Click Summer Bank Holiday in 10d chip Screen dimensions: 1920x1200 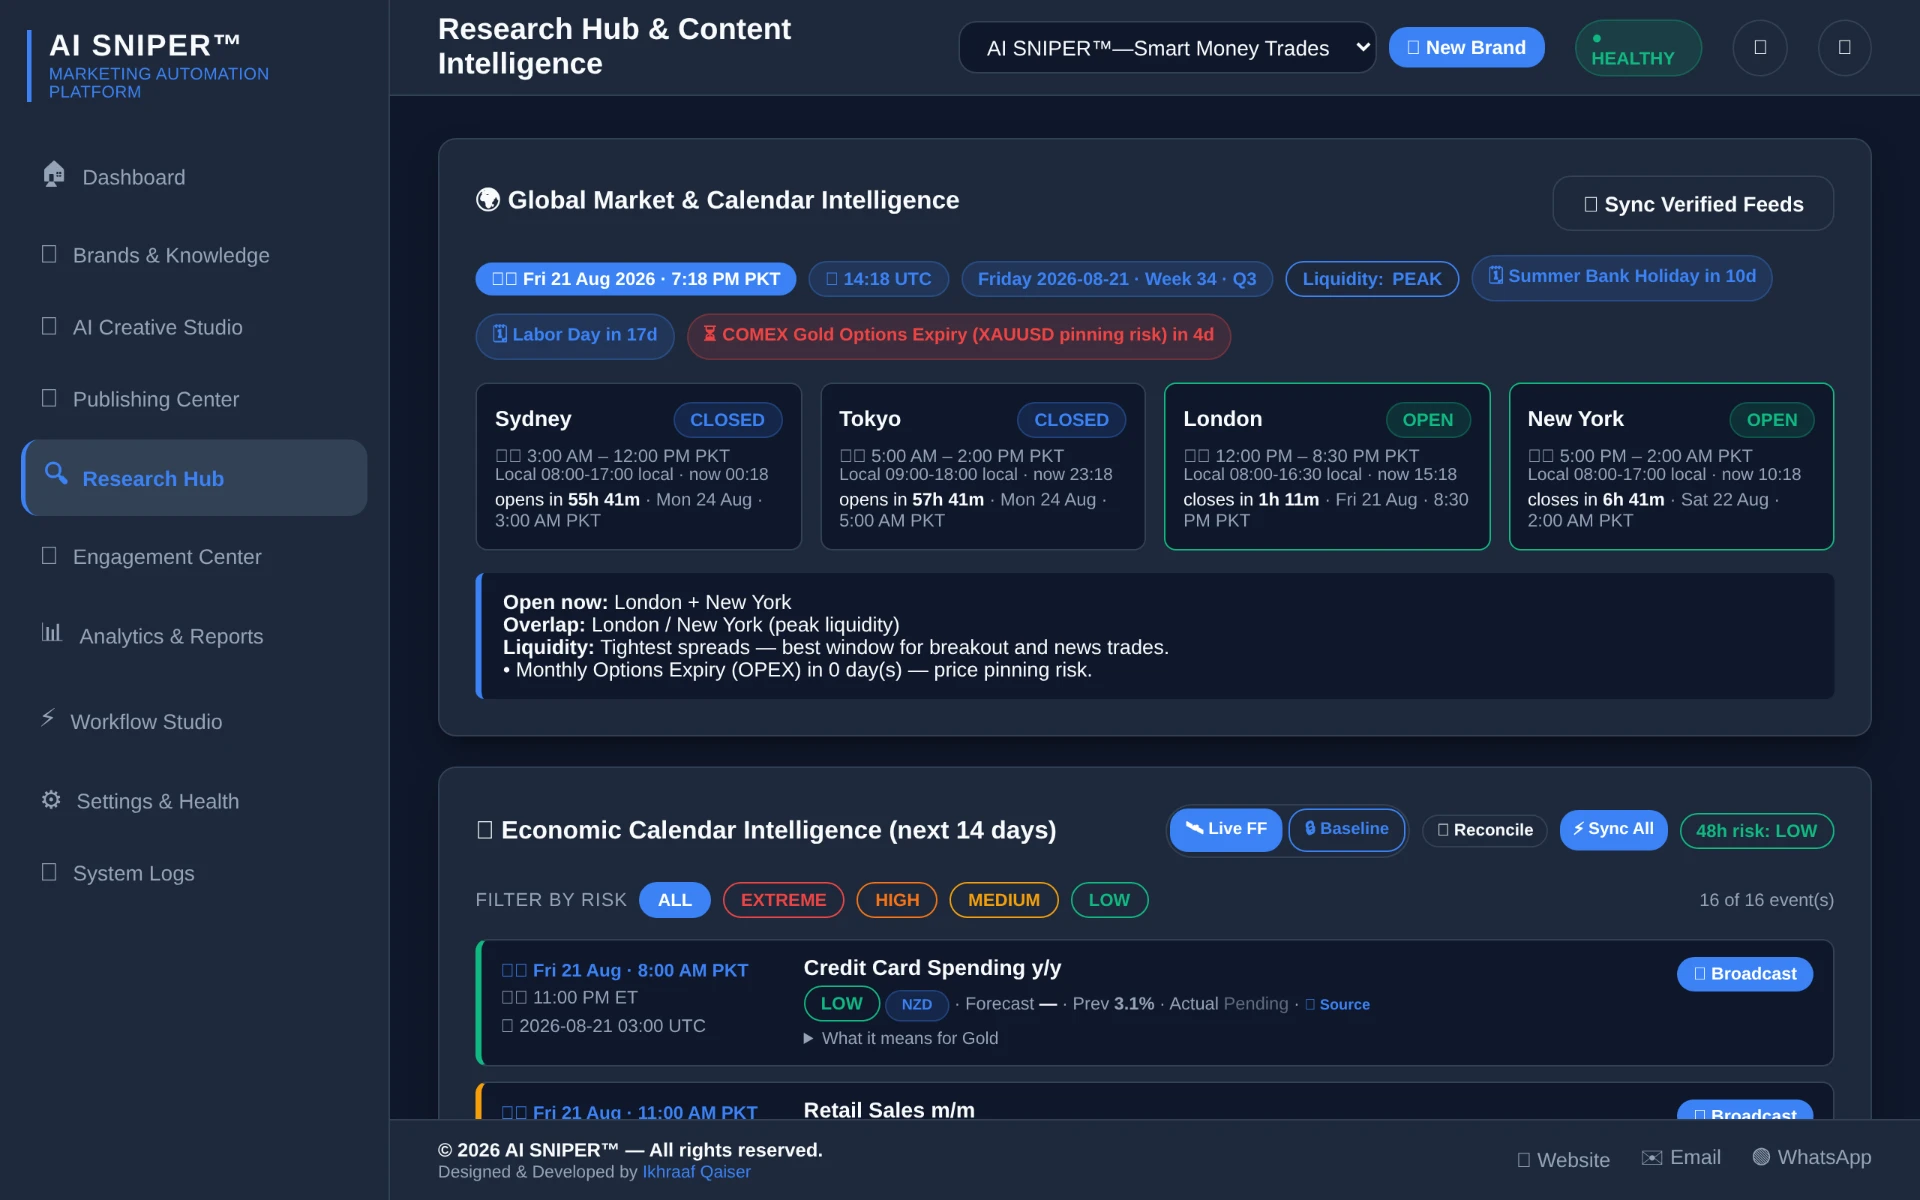[1622, 277]
